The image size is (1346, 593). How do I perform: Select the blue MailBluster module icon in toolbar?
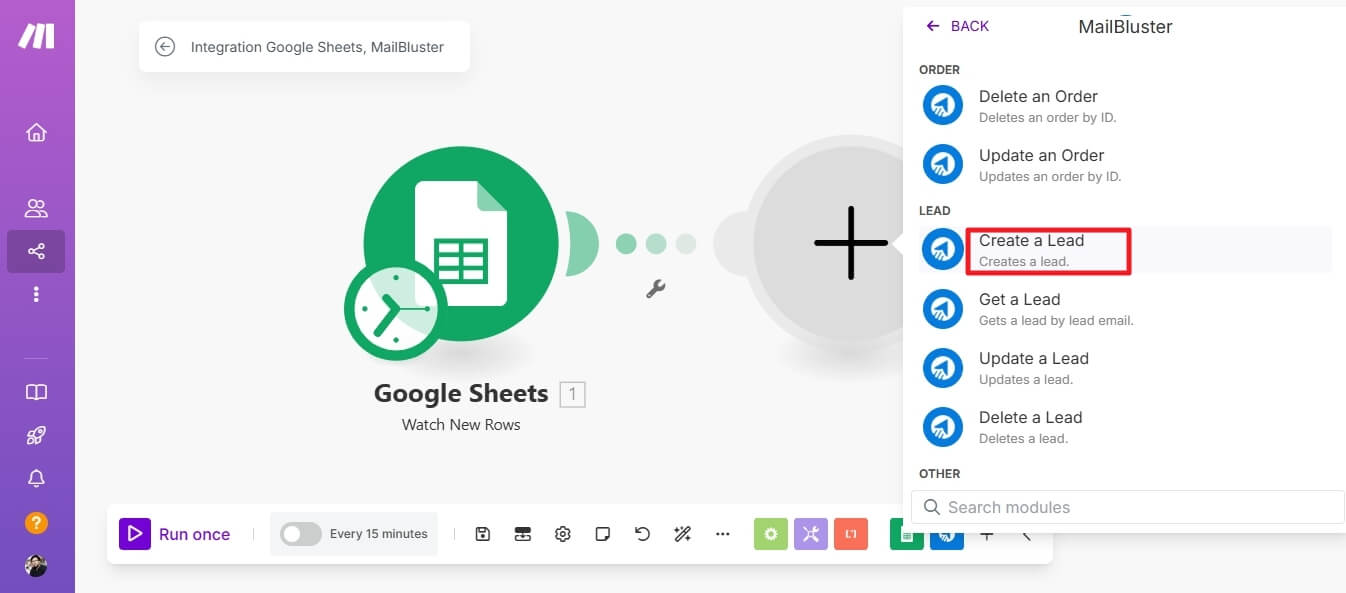point(946,533)
